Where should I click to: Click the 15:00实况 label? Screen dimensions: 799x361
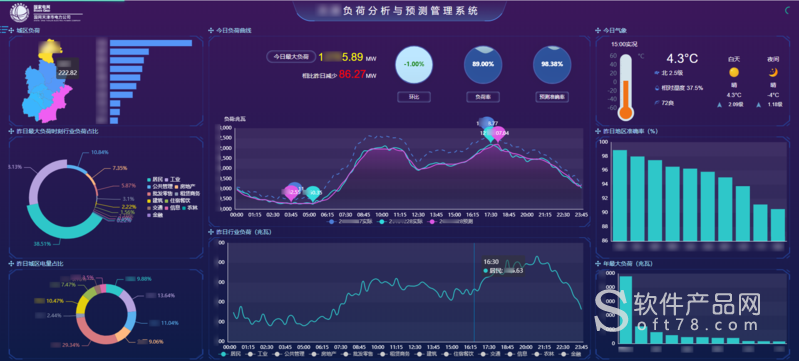click(624, 44)
